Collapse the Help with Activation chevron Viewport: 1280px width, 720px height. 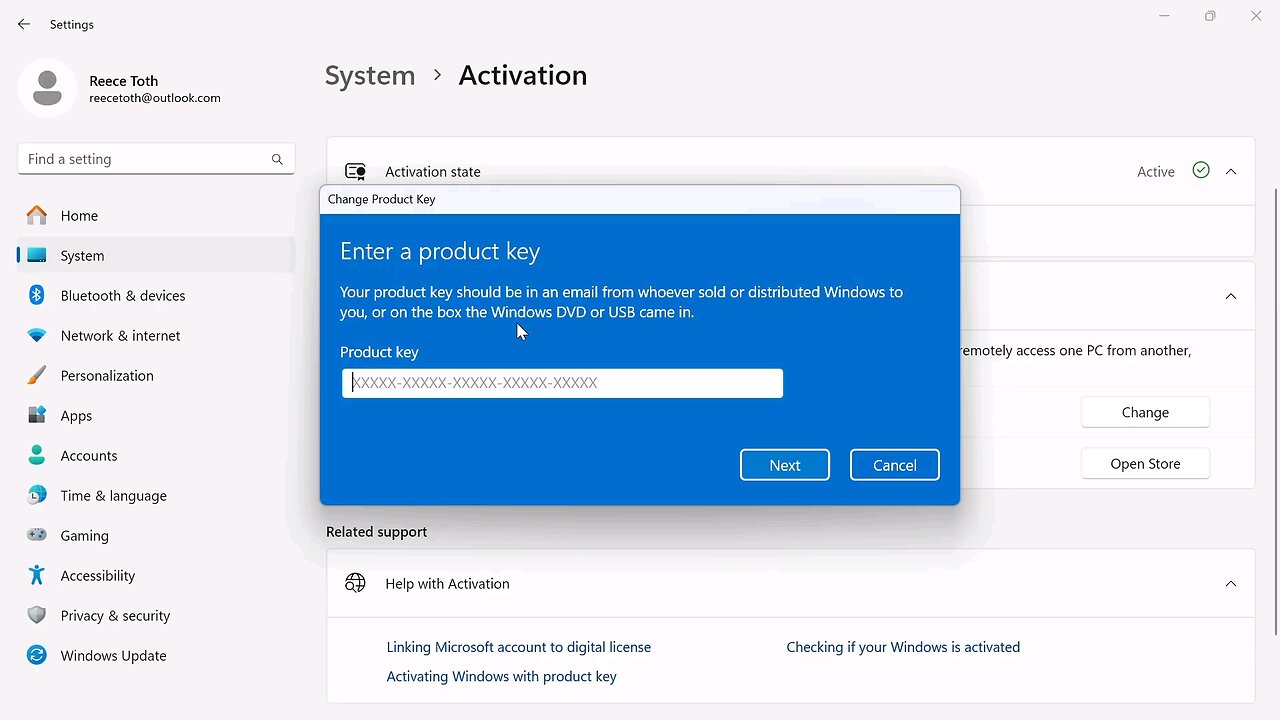pos(1231,584)
